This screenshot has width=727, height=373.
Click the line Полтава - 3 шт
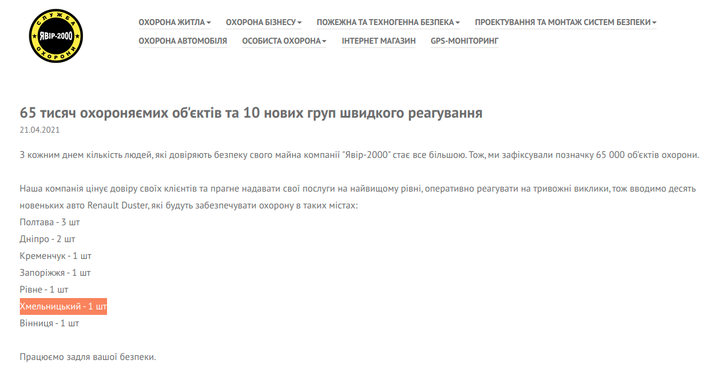coord(50,222)
